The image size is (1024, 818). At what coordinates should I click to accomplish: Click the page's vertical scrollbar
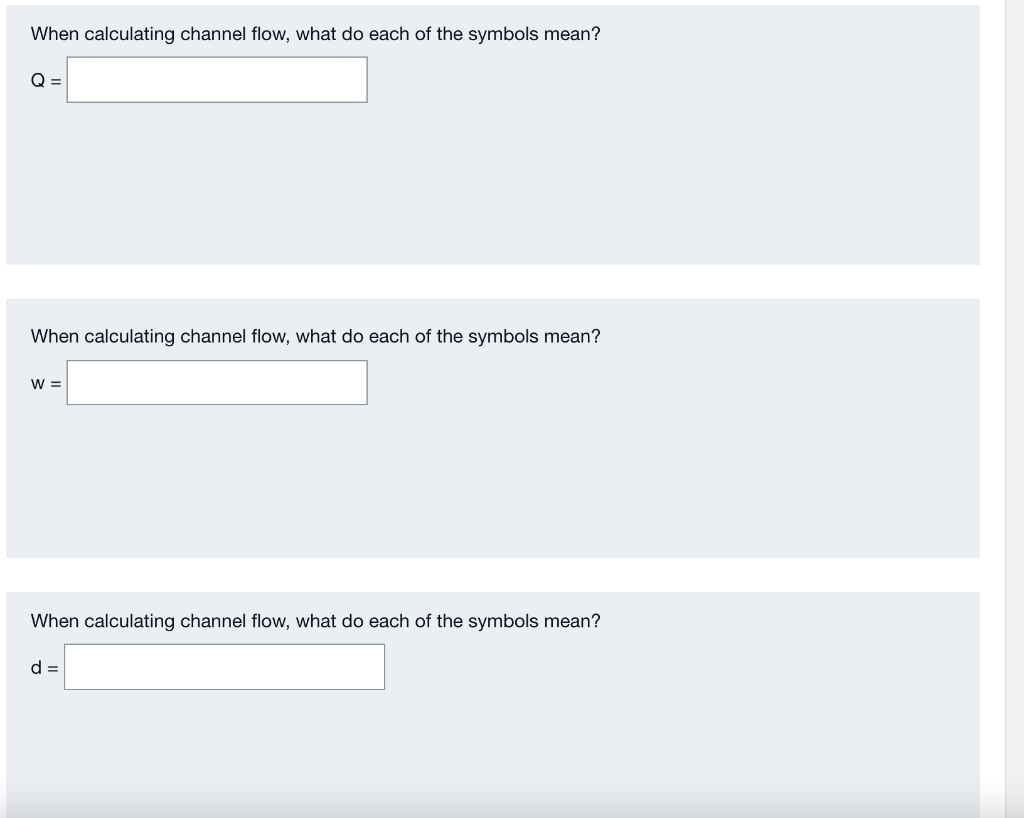(x=1014, y=400)
